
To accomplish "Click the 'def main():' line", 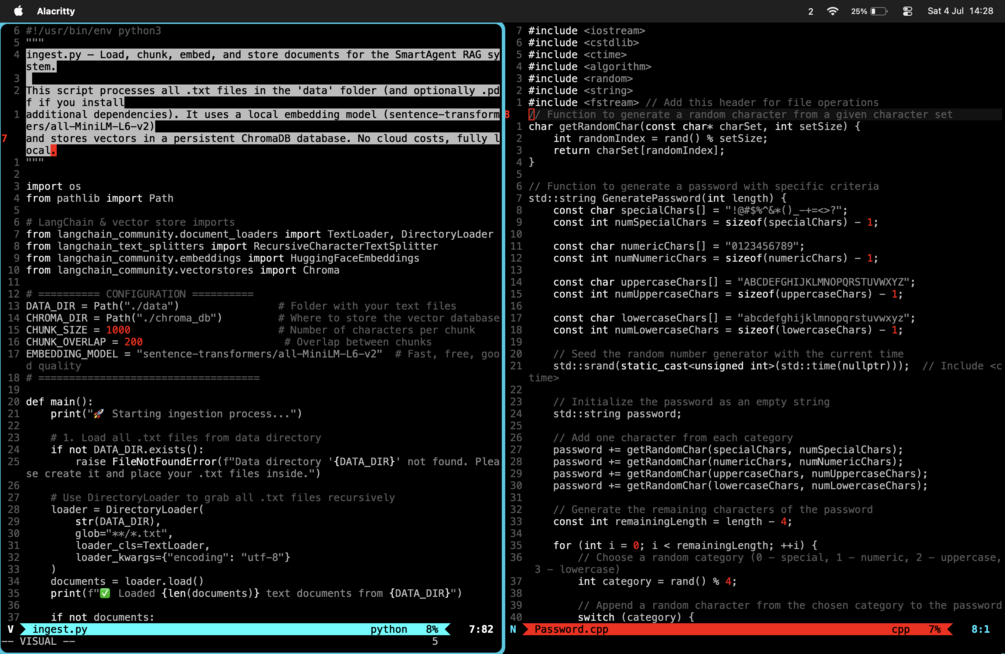I will [59, 401].
